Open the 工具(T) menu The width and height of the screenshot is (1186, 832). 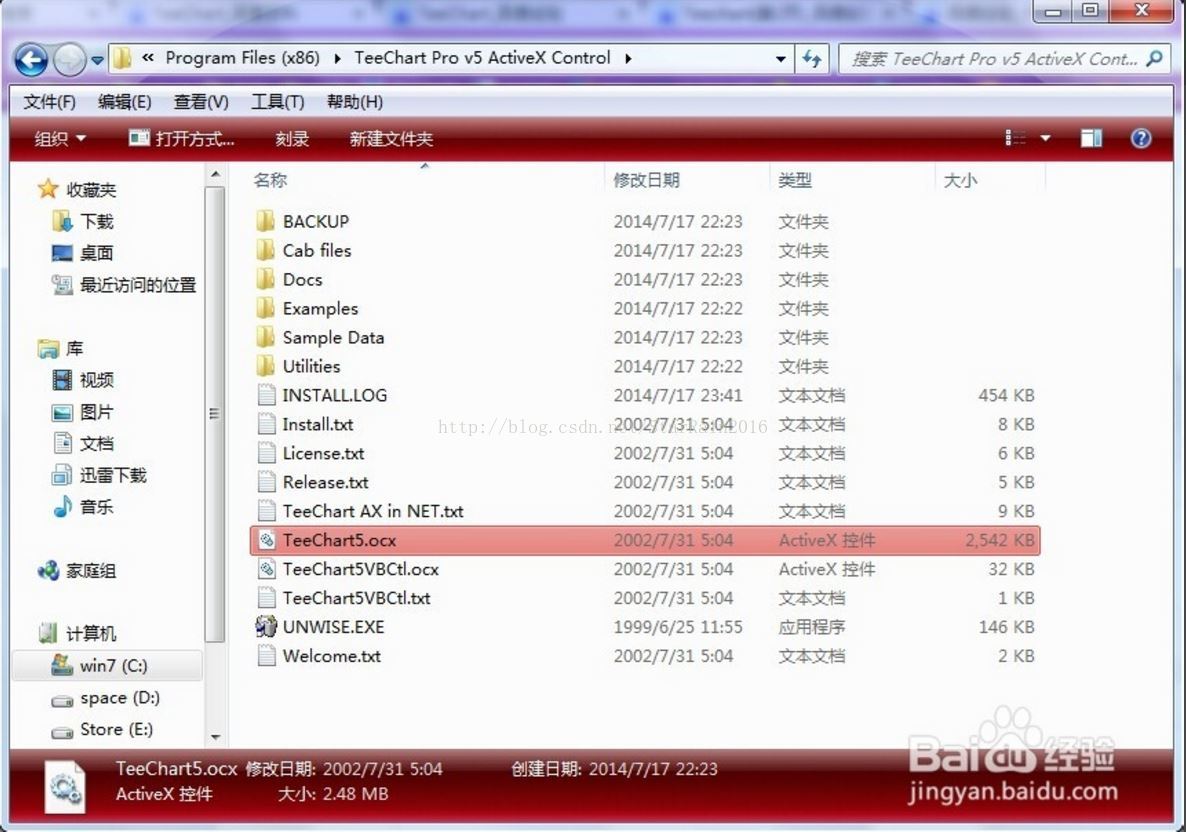278,101
